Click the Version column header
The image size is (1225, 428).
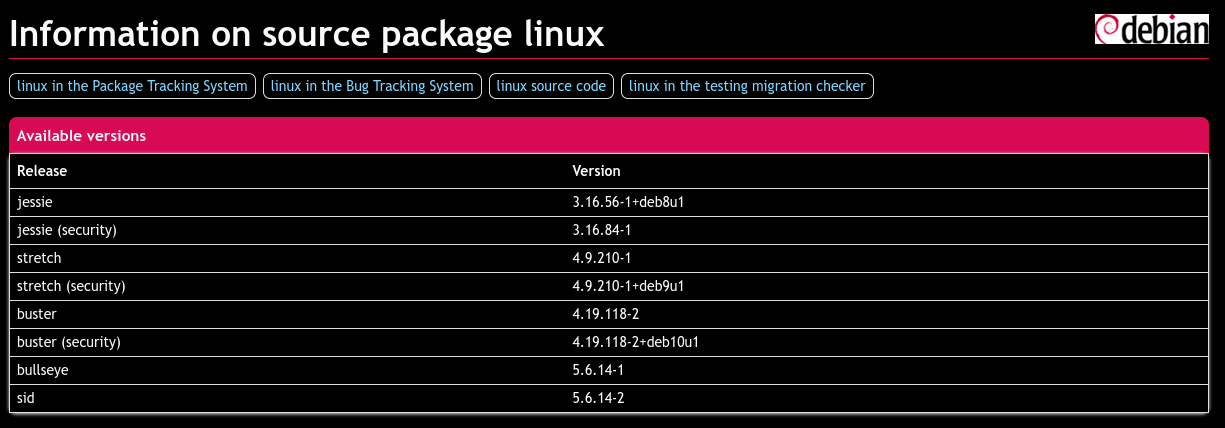click(886, 171)
